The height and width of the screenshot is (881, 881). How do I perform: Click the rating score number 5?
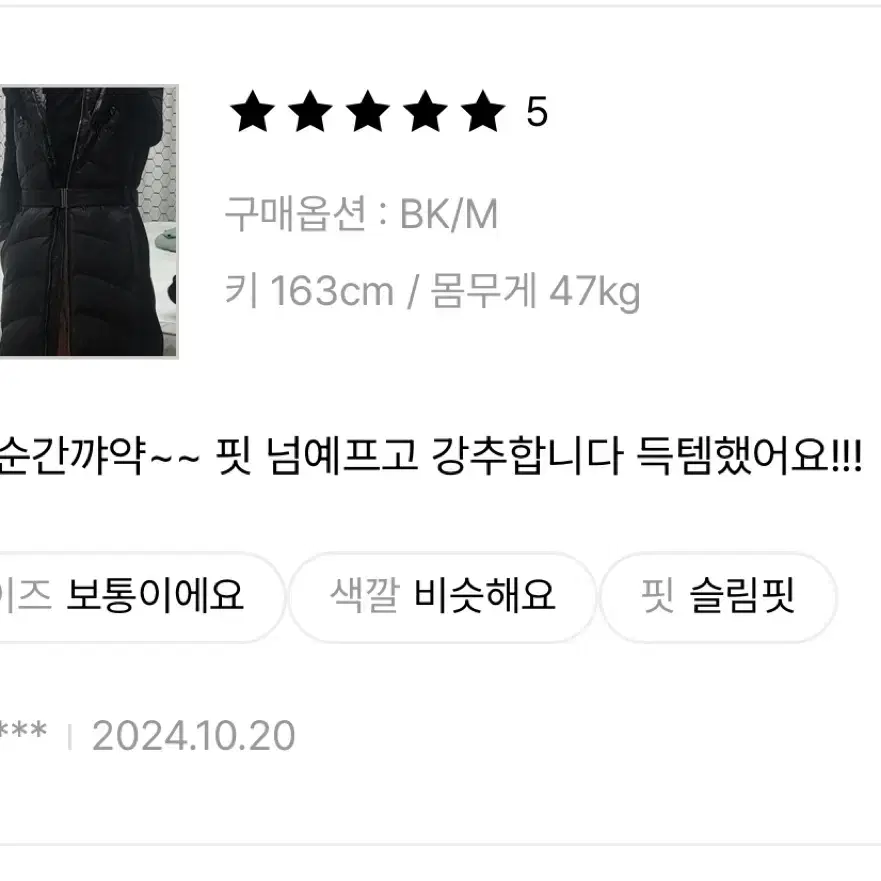(537, 112)
